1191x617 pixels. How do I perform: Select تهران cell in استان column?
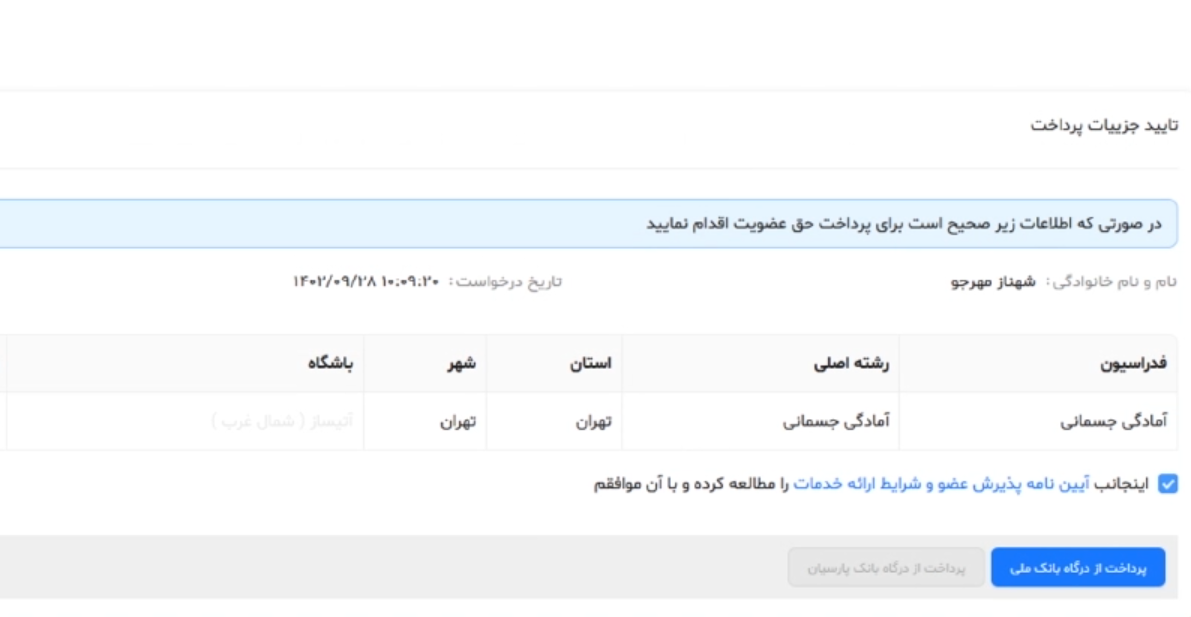(x=592, y=422)
